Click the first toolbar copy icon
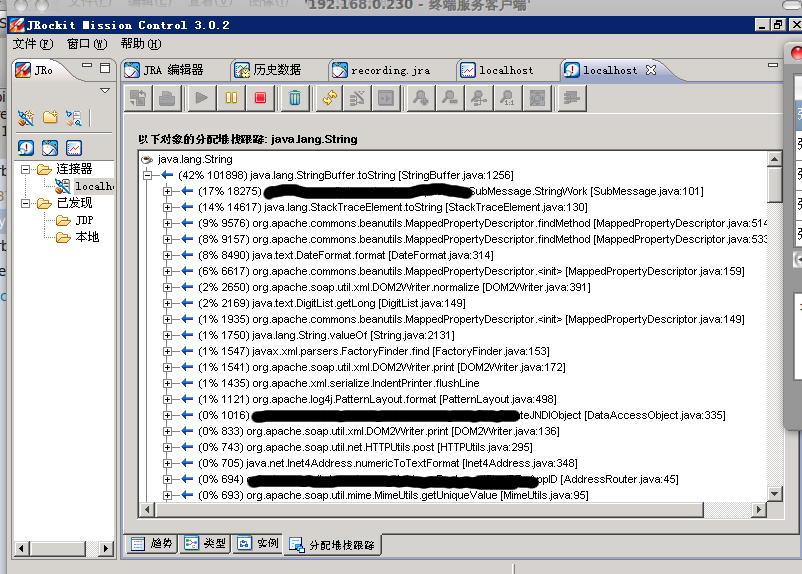The width and height of the screenshot is (802, 574). point(138,97)
